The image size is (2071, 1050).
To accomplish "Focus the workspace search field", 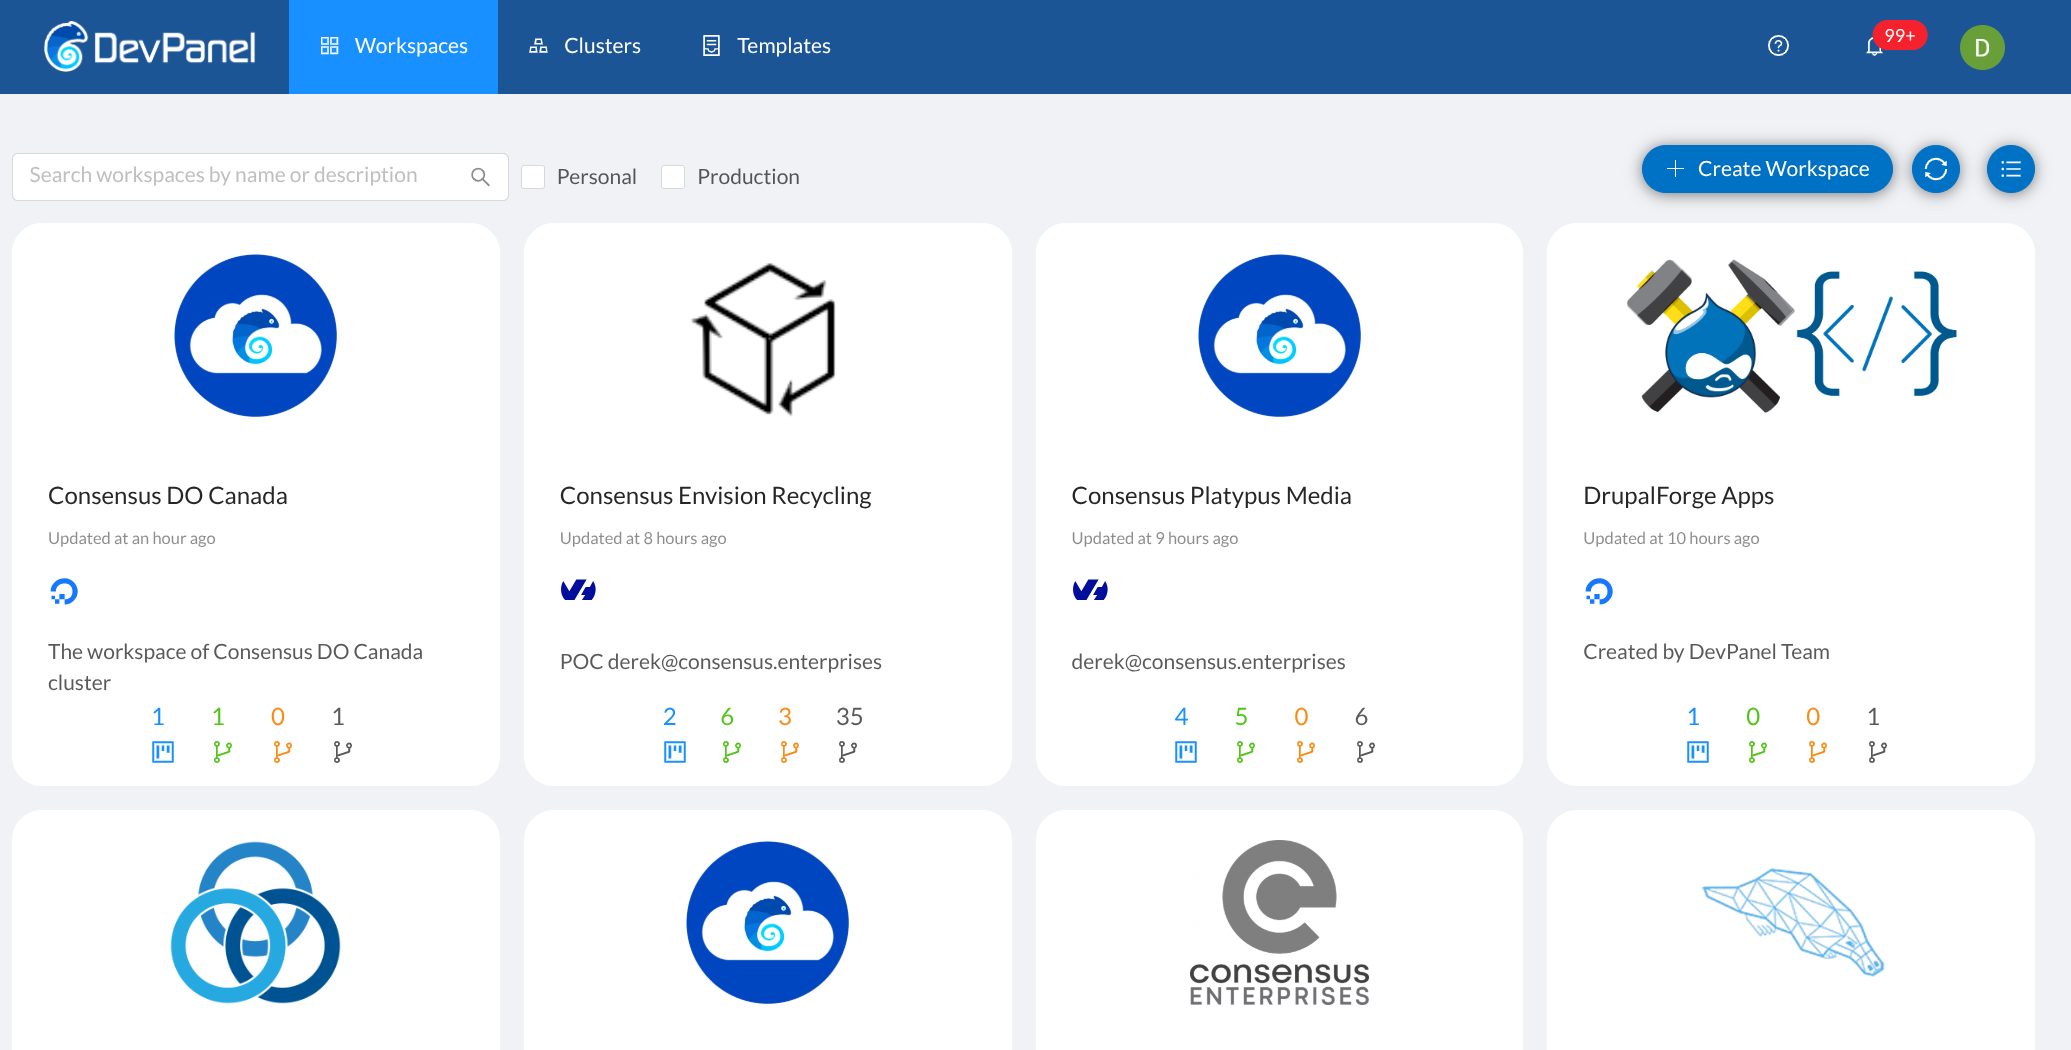I will click(x=260, y=176).
